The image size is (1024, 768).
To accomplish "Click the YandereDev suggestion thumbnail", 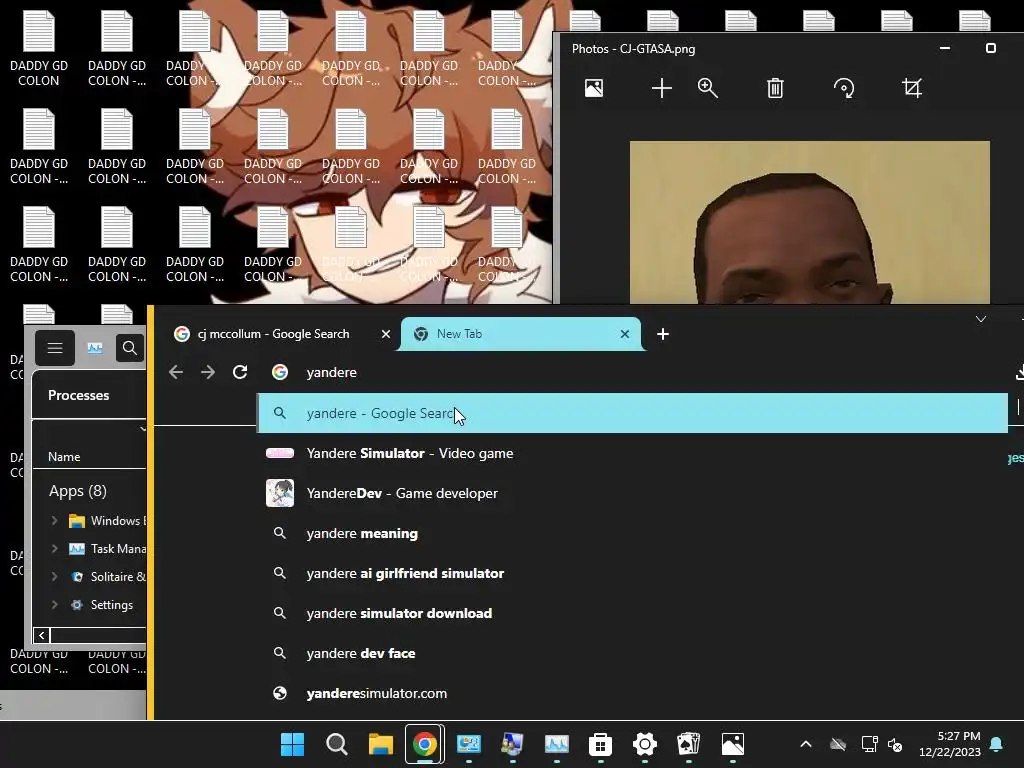I will (280, 493).
